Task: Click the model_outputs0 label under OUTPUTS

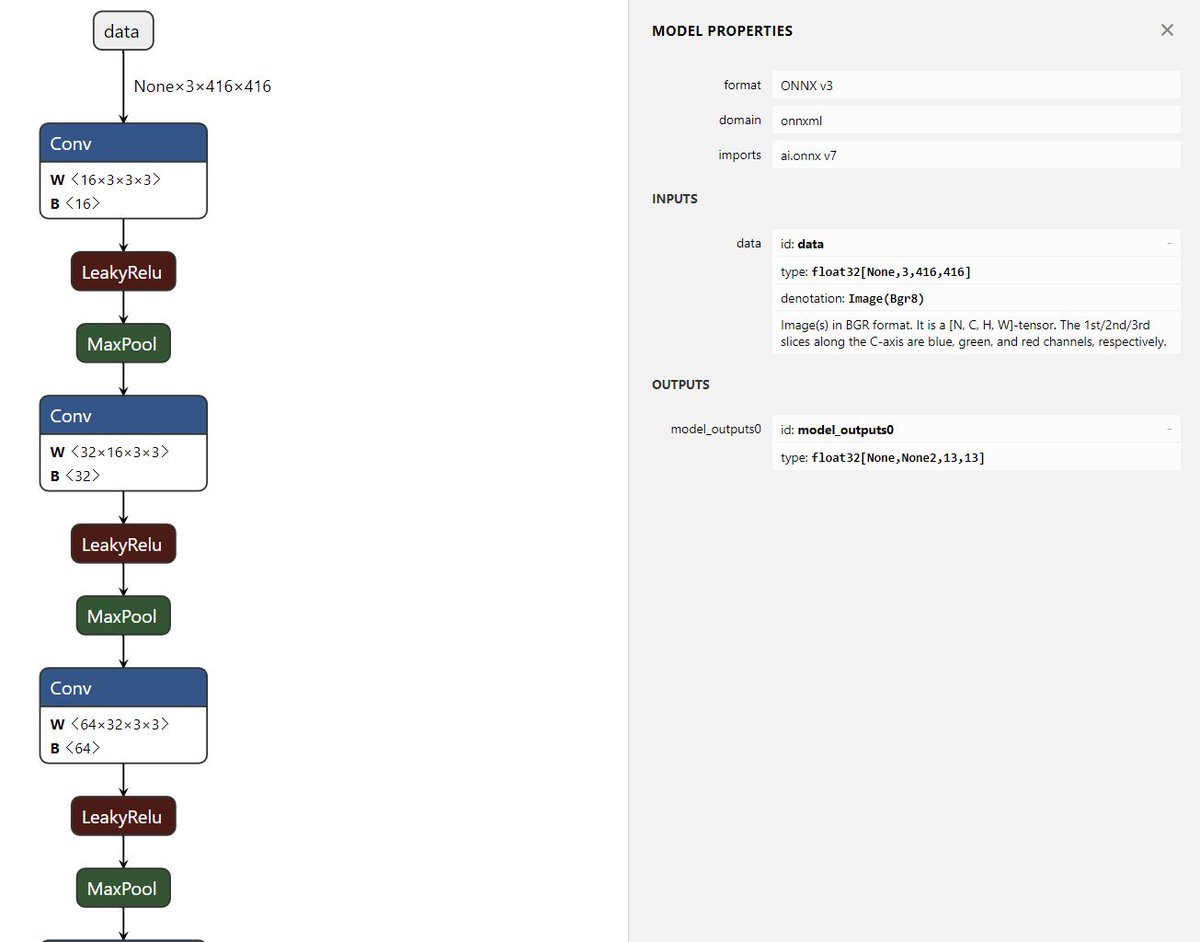Action: [x=716, y=429]
